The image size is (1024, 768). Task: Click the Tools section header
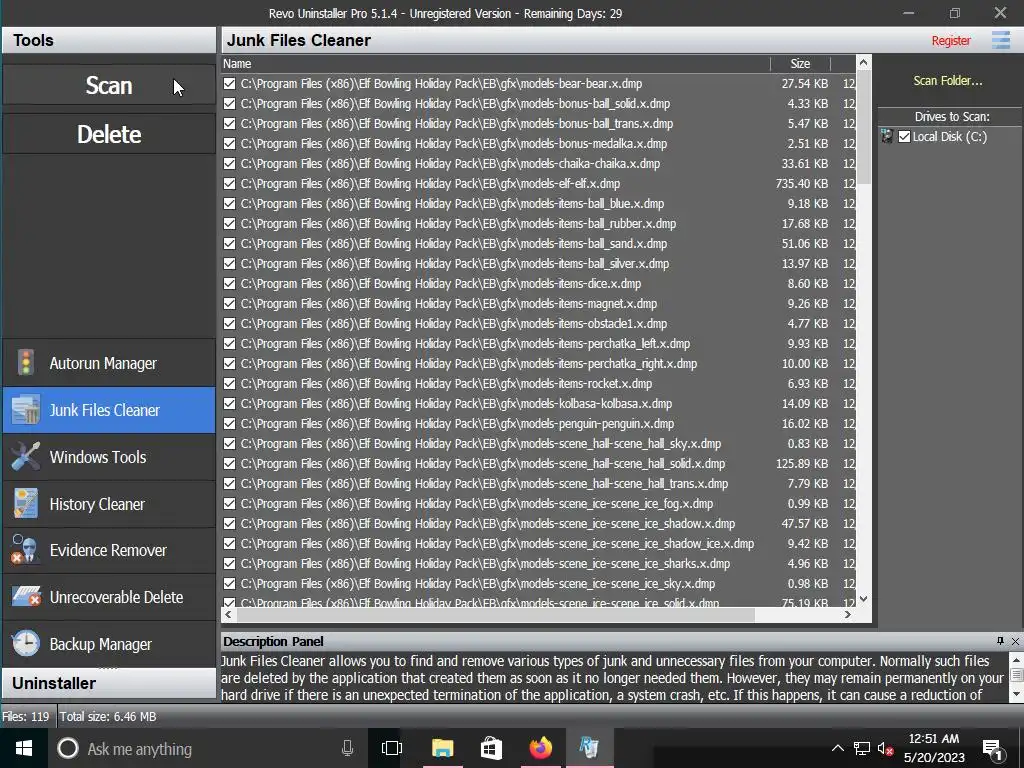pyautogui.click(x=109, y=40)
